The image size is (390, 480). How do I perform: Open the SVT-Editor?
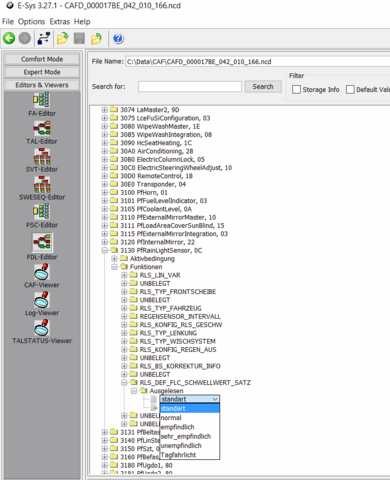[x=42, y=160]
